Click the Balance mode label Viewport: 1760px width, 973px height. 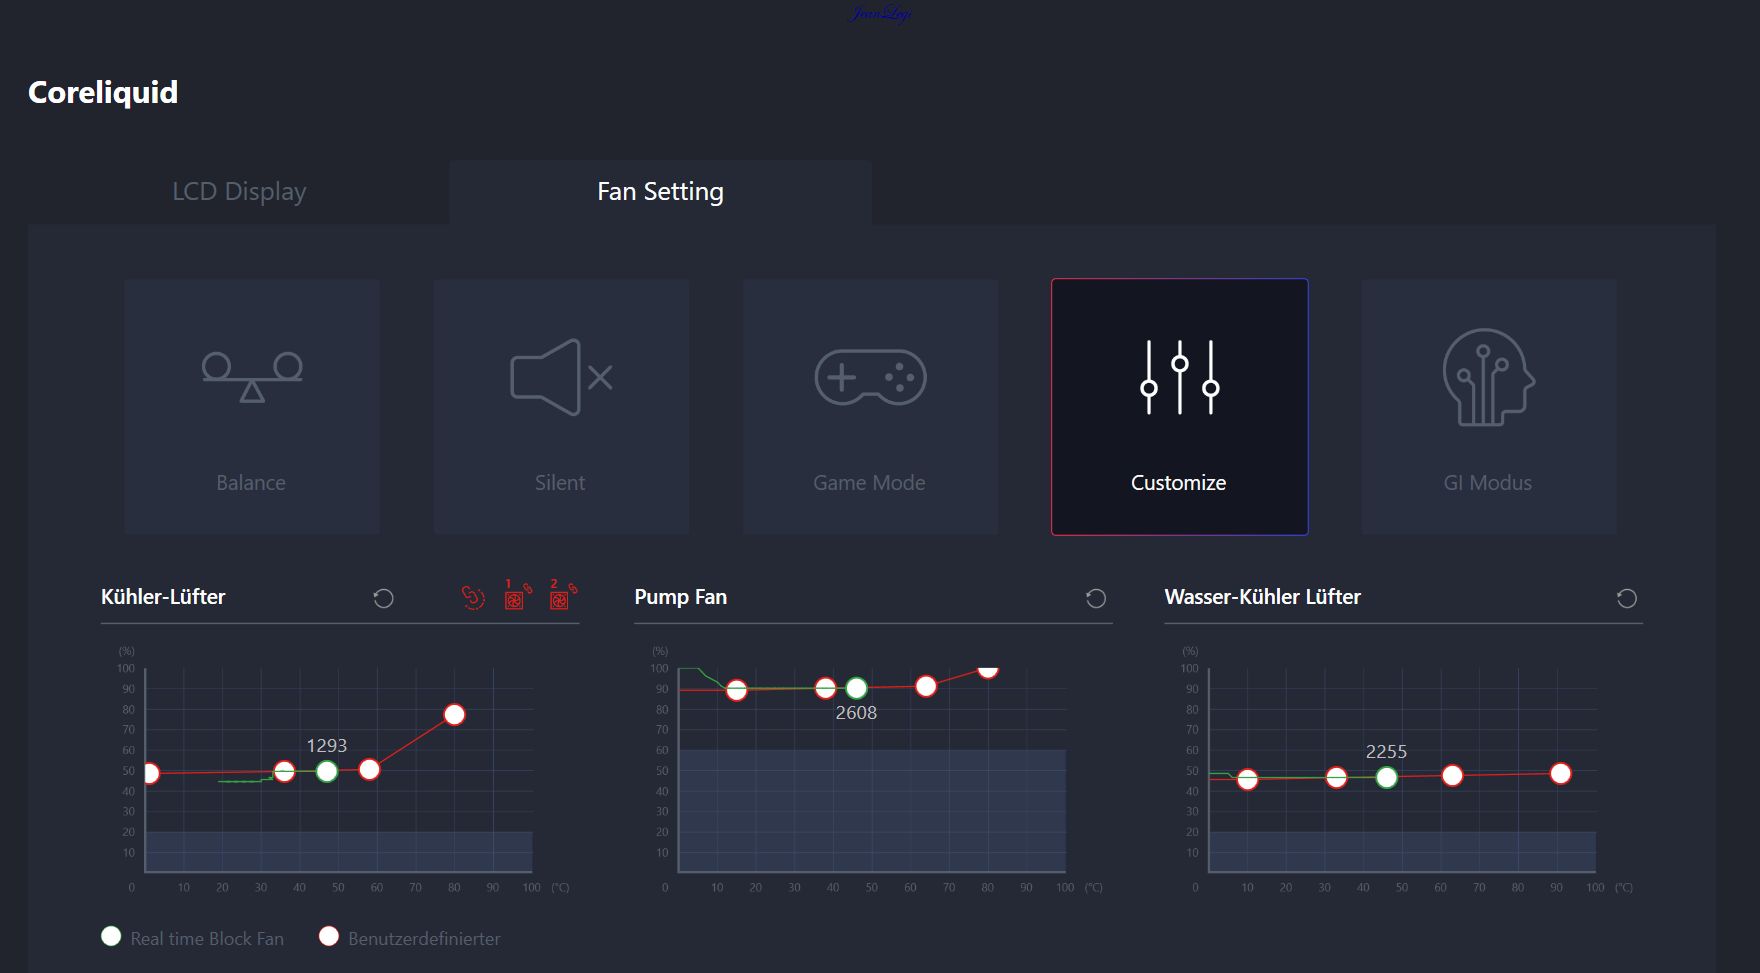pos(251,483)
